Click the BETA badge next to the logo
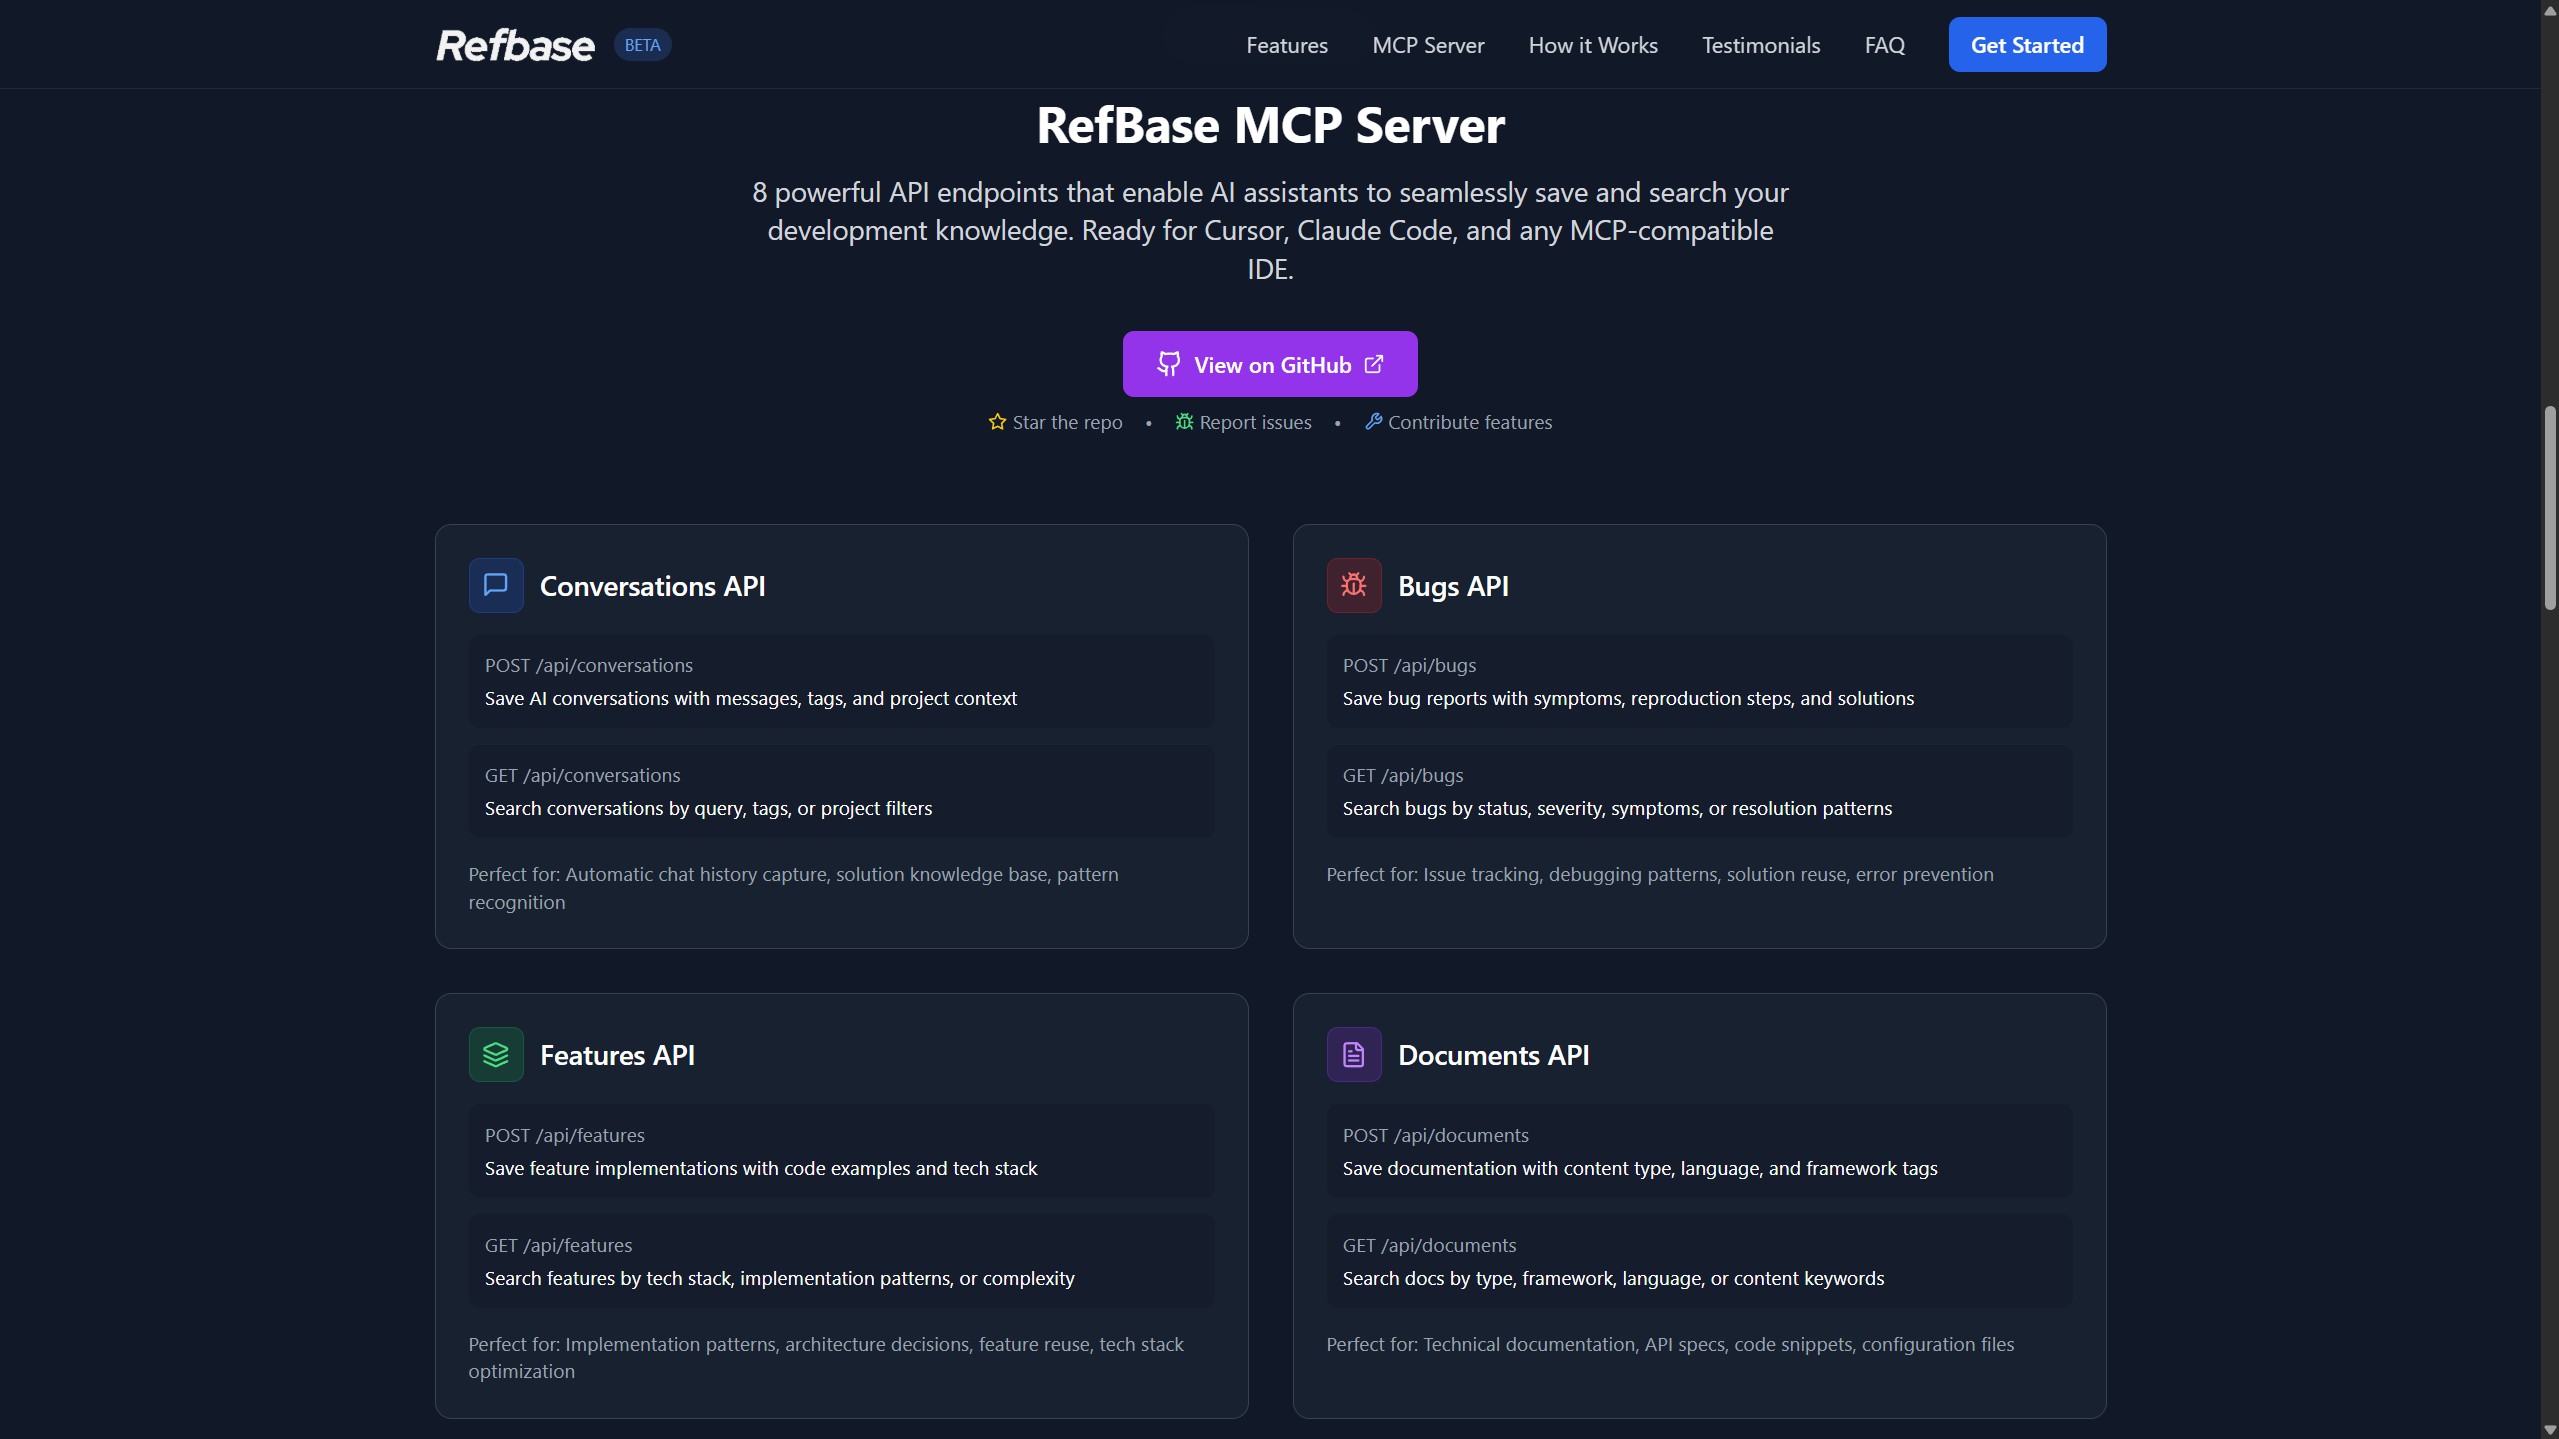2559x1439 pixels. 642,45
